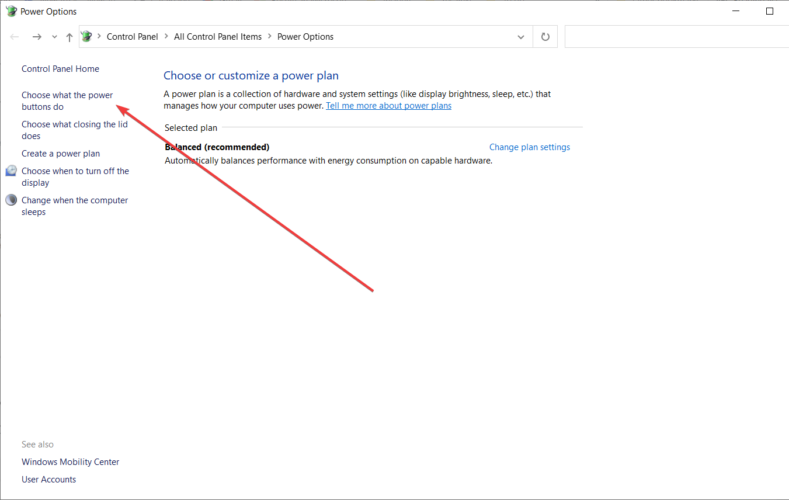Click the Forward navigation arrow

click(x=37, y=37)
